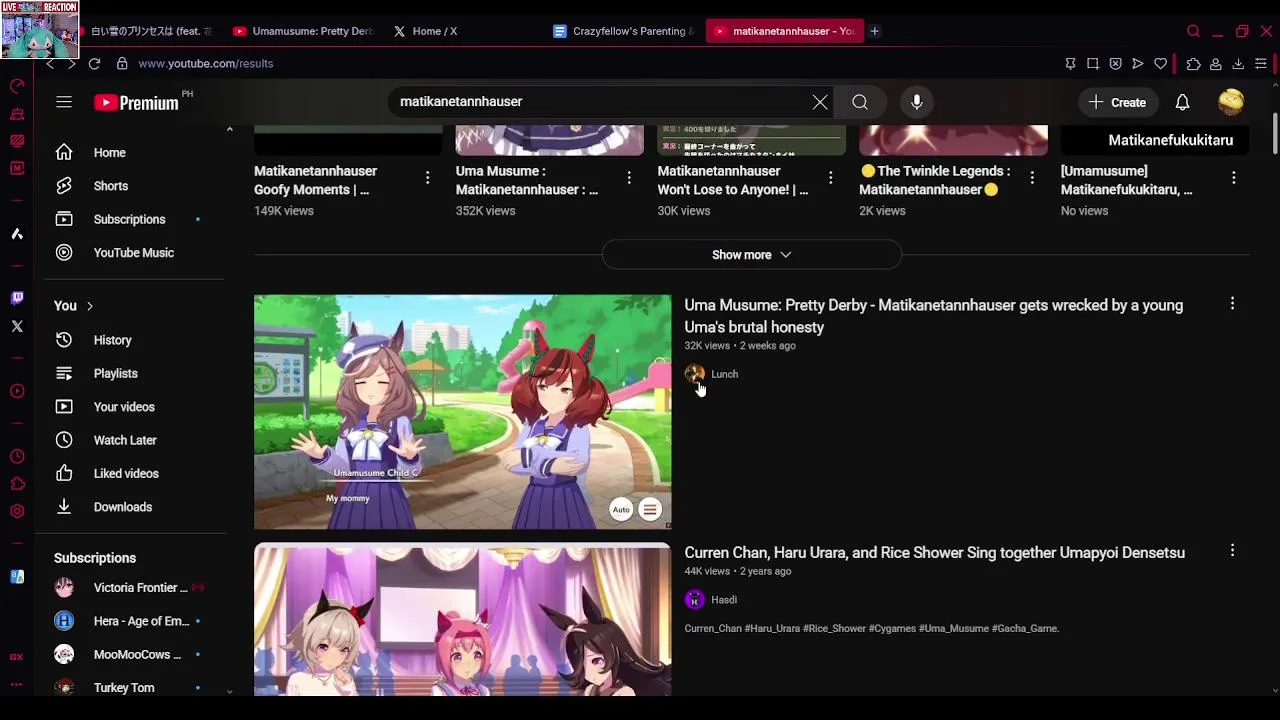Click the browser tab search magnifier icon

(1193, 31)
